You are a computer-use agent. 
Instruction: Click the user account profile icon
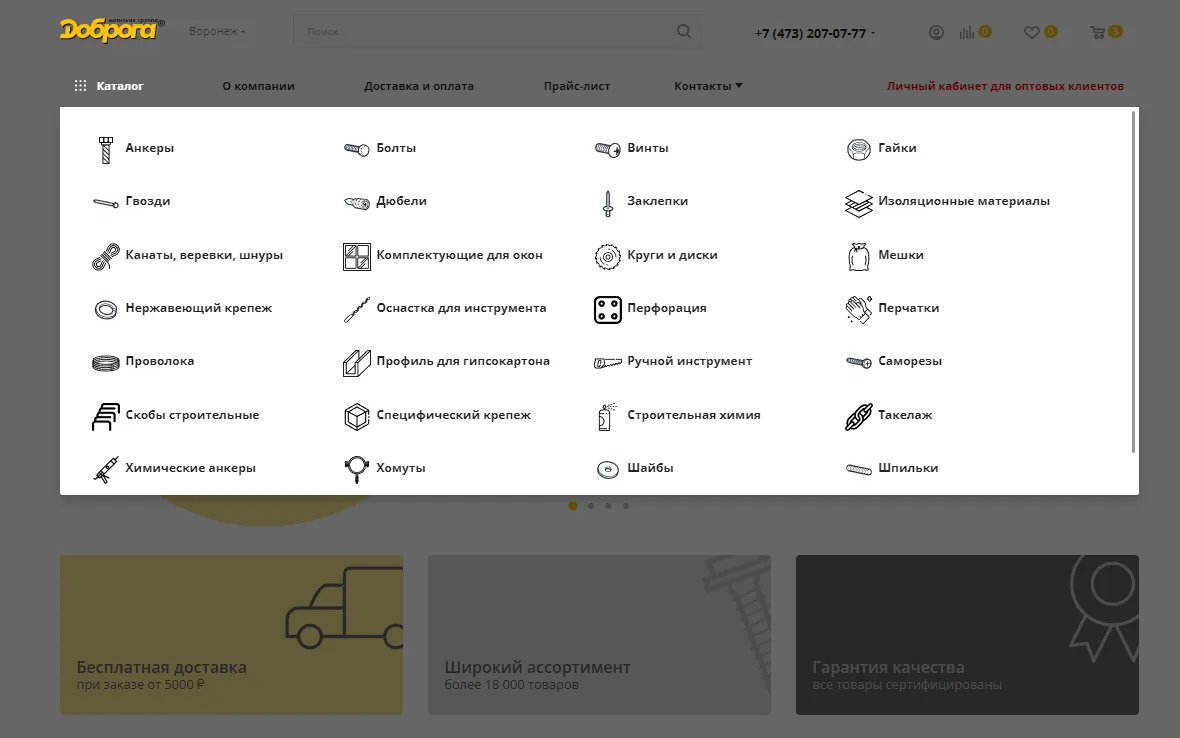[936, 32]
